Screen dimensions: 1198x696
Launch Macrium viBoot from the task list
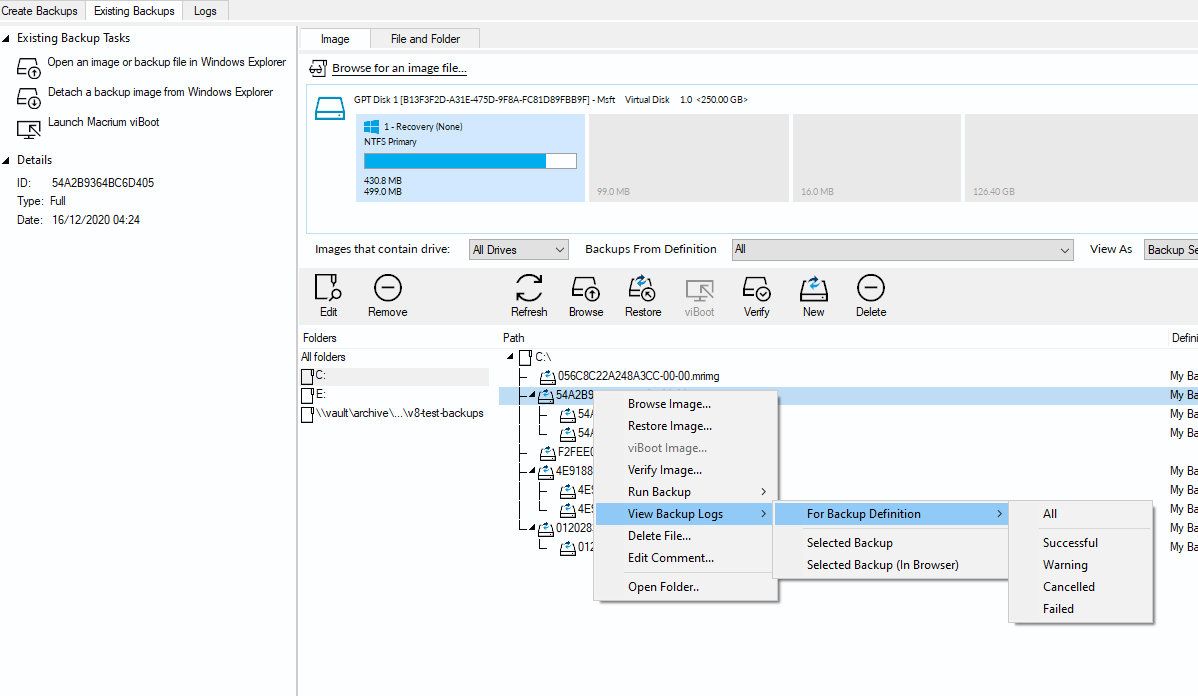click(x=104, y=122)
